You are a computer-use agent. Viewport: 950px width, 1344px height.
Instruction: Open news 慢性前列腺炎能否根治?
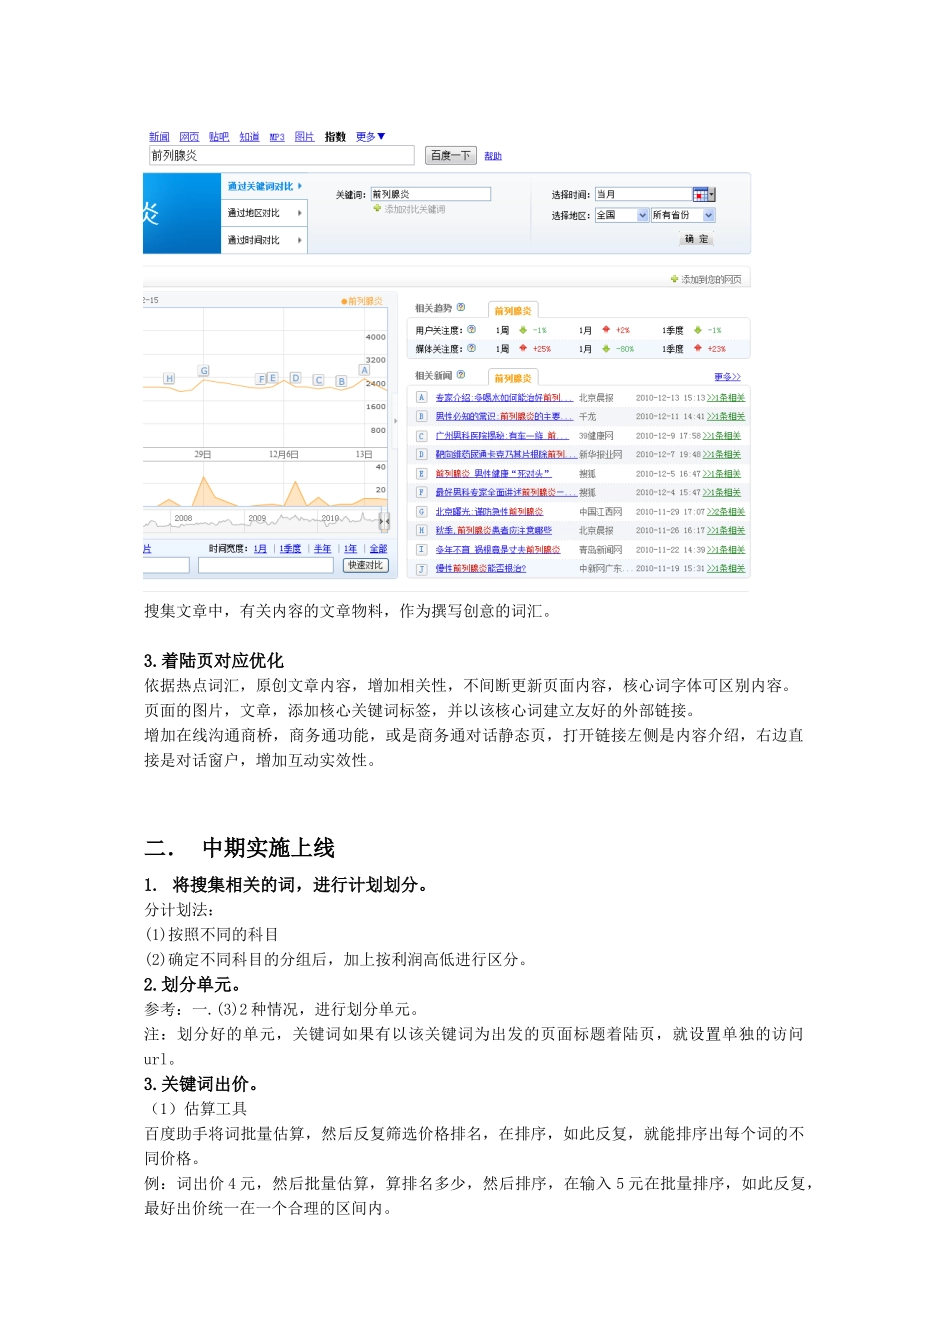(480, 569)
